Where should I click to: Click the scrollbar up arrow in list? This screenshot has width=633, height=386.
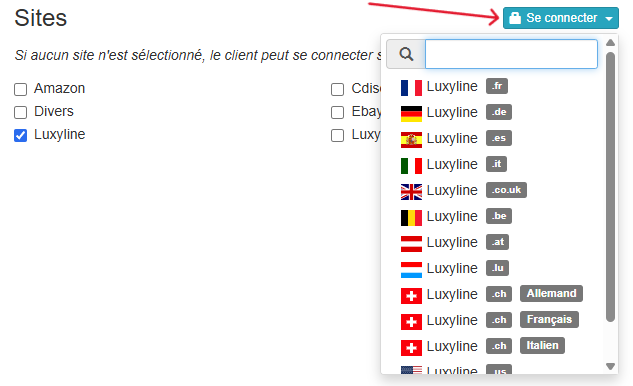(610, 42)
